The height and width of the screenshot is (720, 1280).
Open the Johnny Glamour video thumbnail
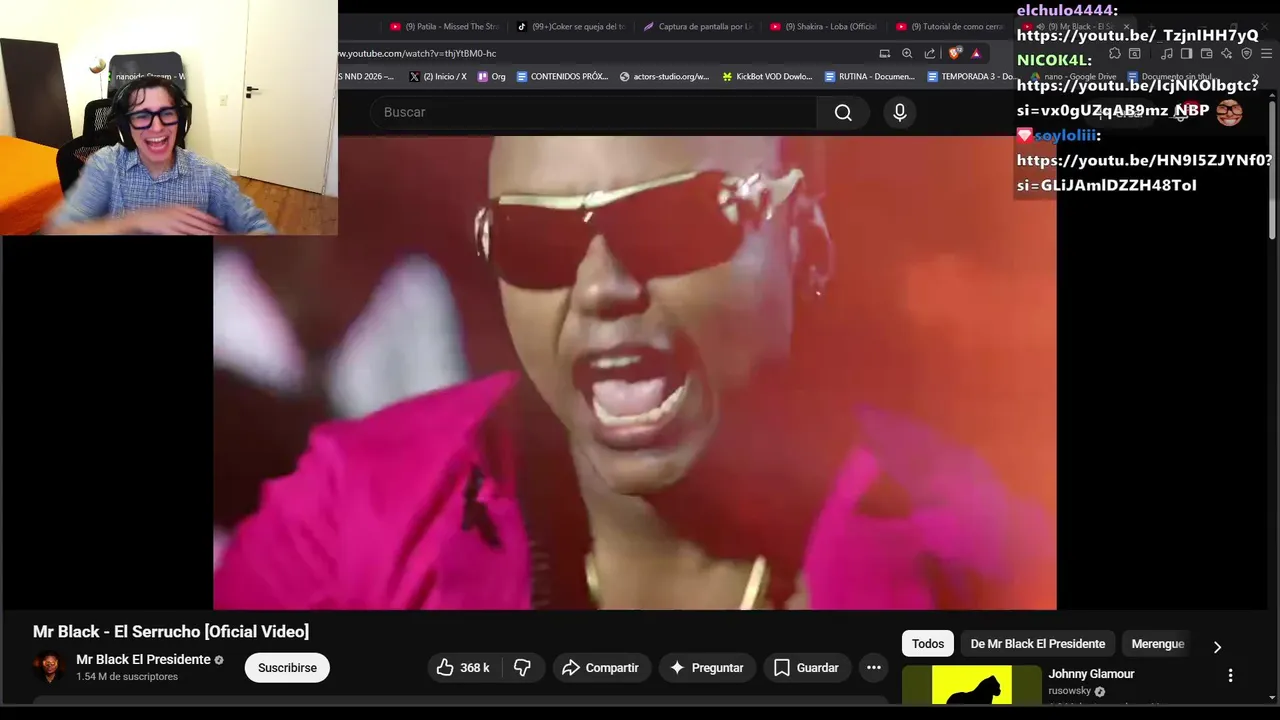tap(972, 685)
